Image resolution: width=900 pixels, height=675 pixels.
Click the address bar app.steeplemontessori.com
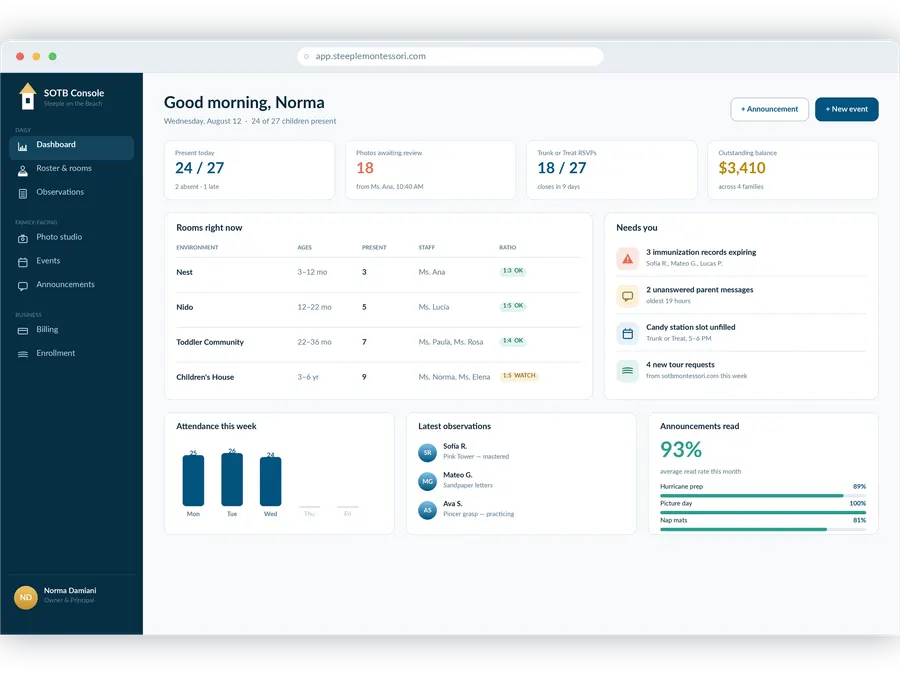pyautogui.click(x=450, y=56)
